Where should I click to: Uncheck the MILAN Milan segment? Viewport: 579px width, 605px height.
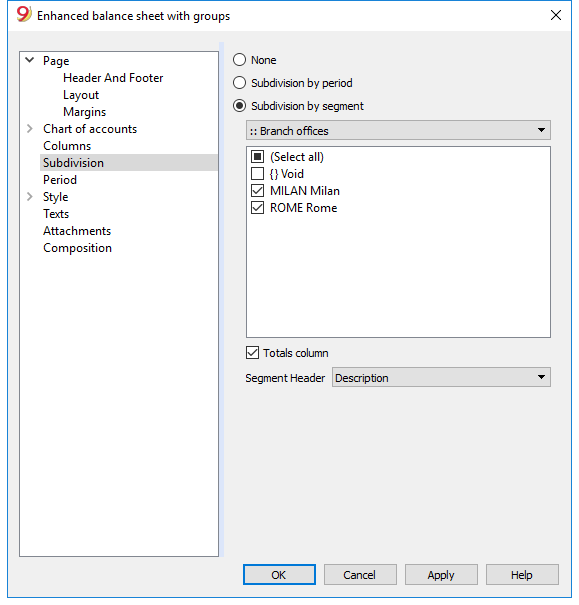coord(257,191)
